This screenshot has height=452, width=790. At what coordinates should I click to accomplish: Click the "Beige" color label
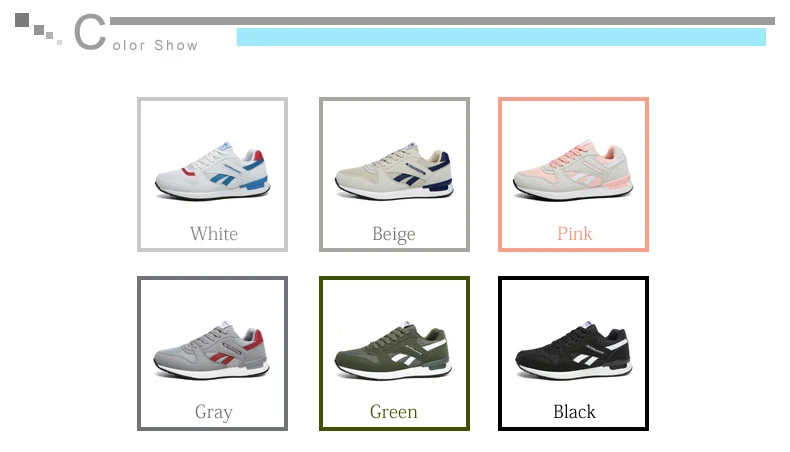coord(394,235)
